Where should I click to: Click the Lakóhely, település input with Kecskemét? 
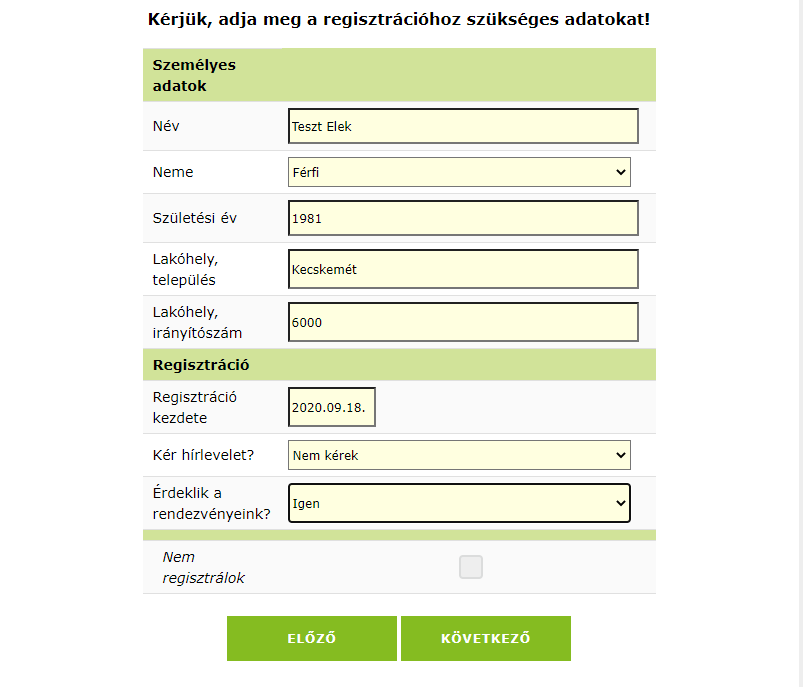pos(462,269)
